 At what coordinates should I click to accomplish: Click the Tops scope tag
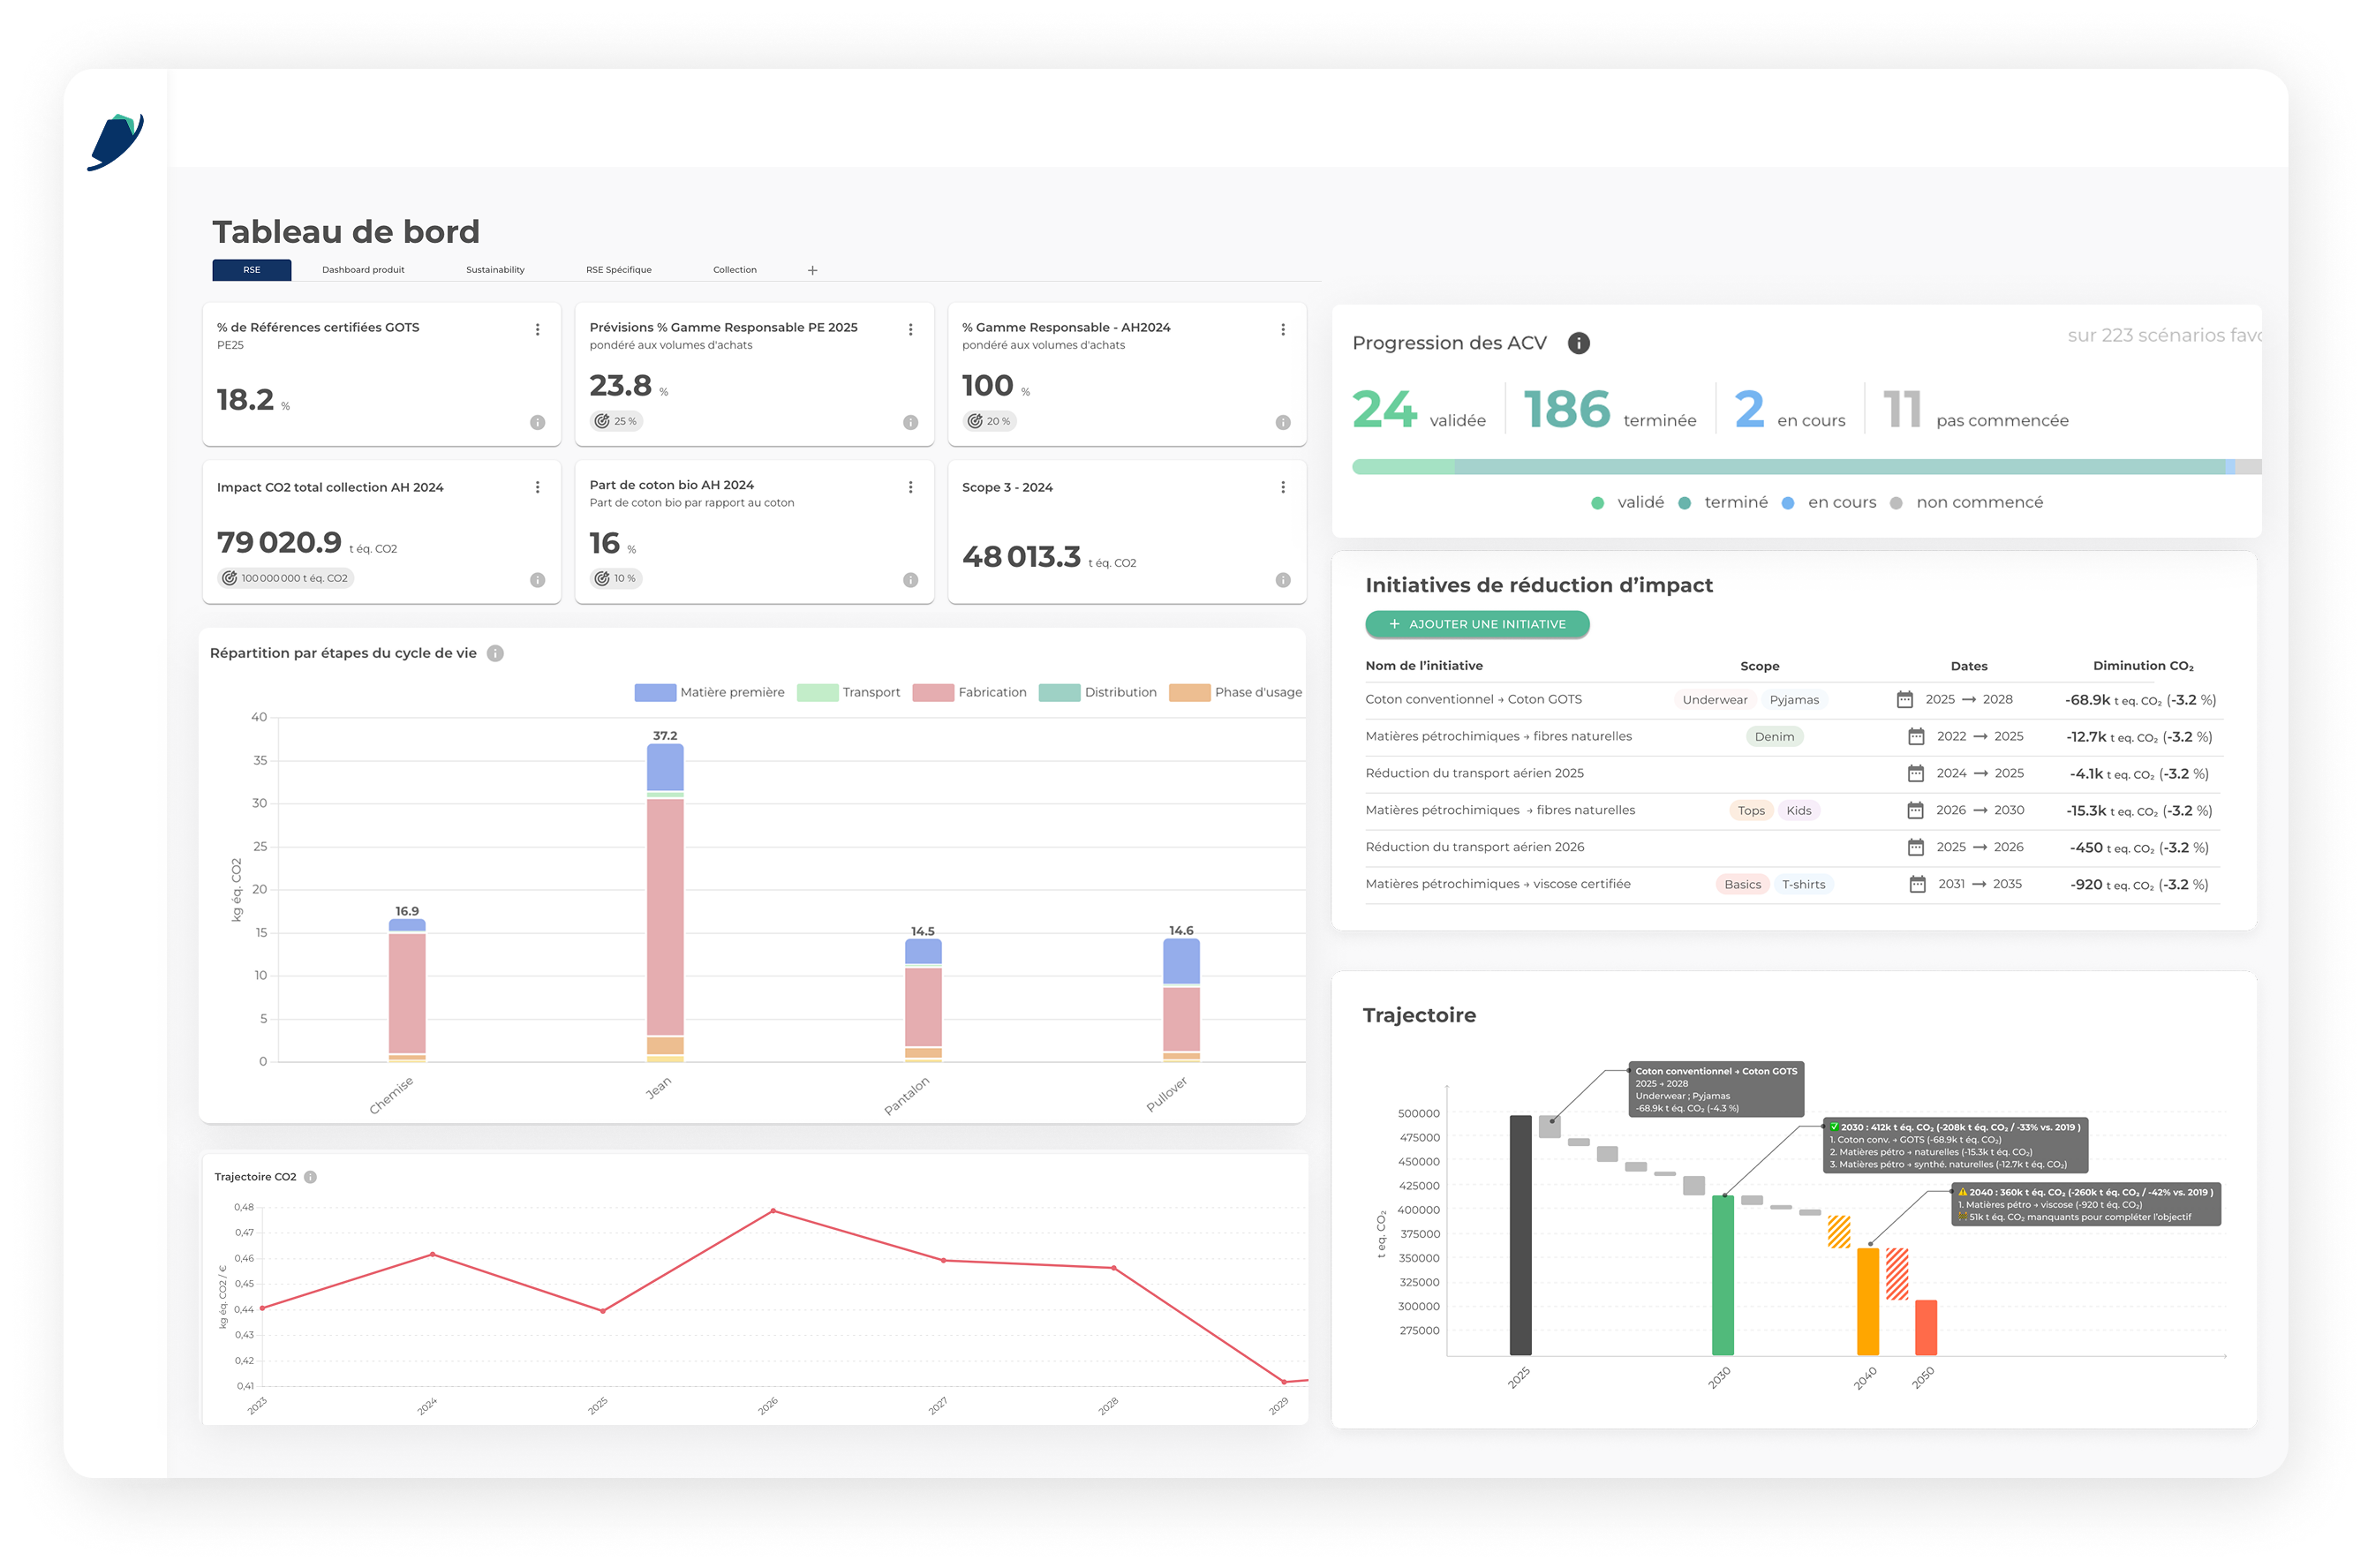click(x=1752, y=811)
